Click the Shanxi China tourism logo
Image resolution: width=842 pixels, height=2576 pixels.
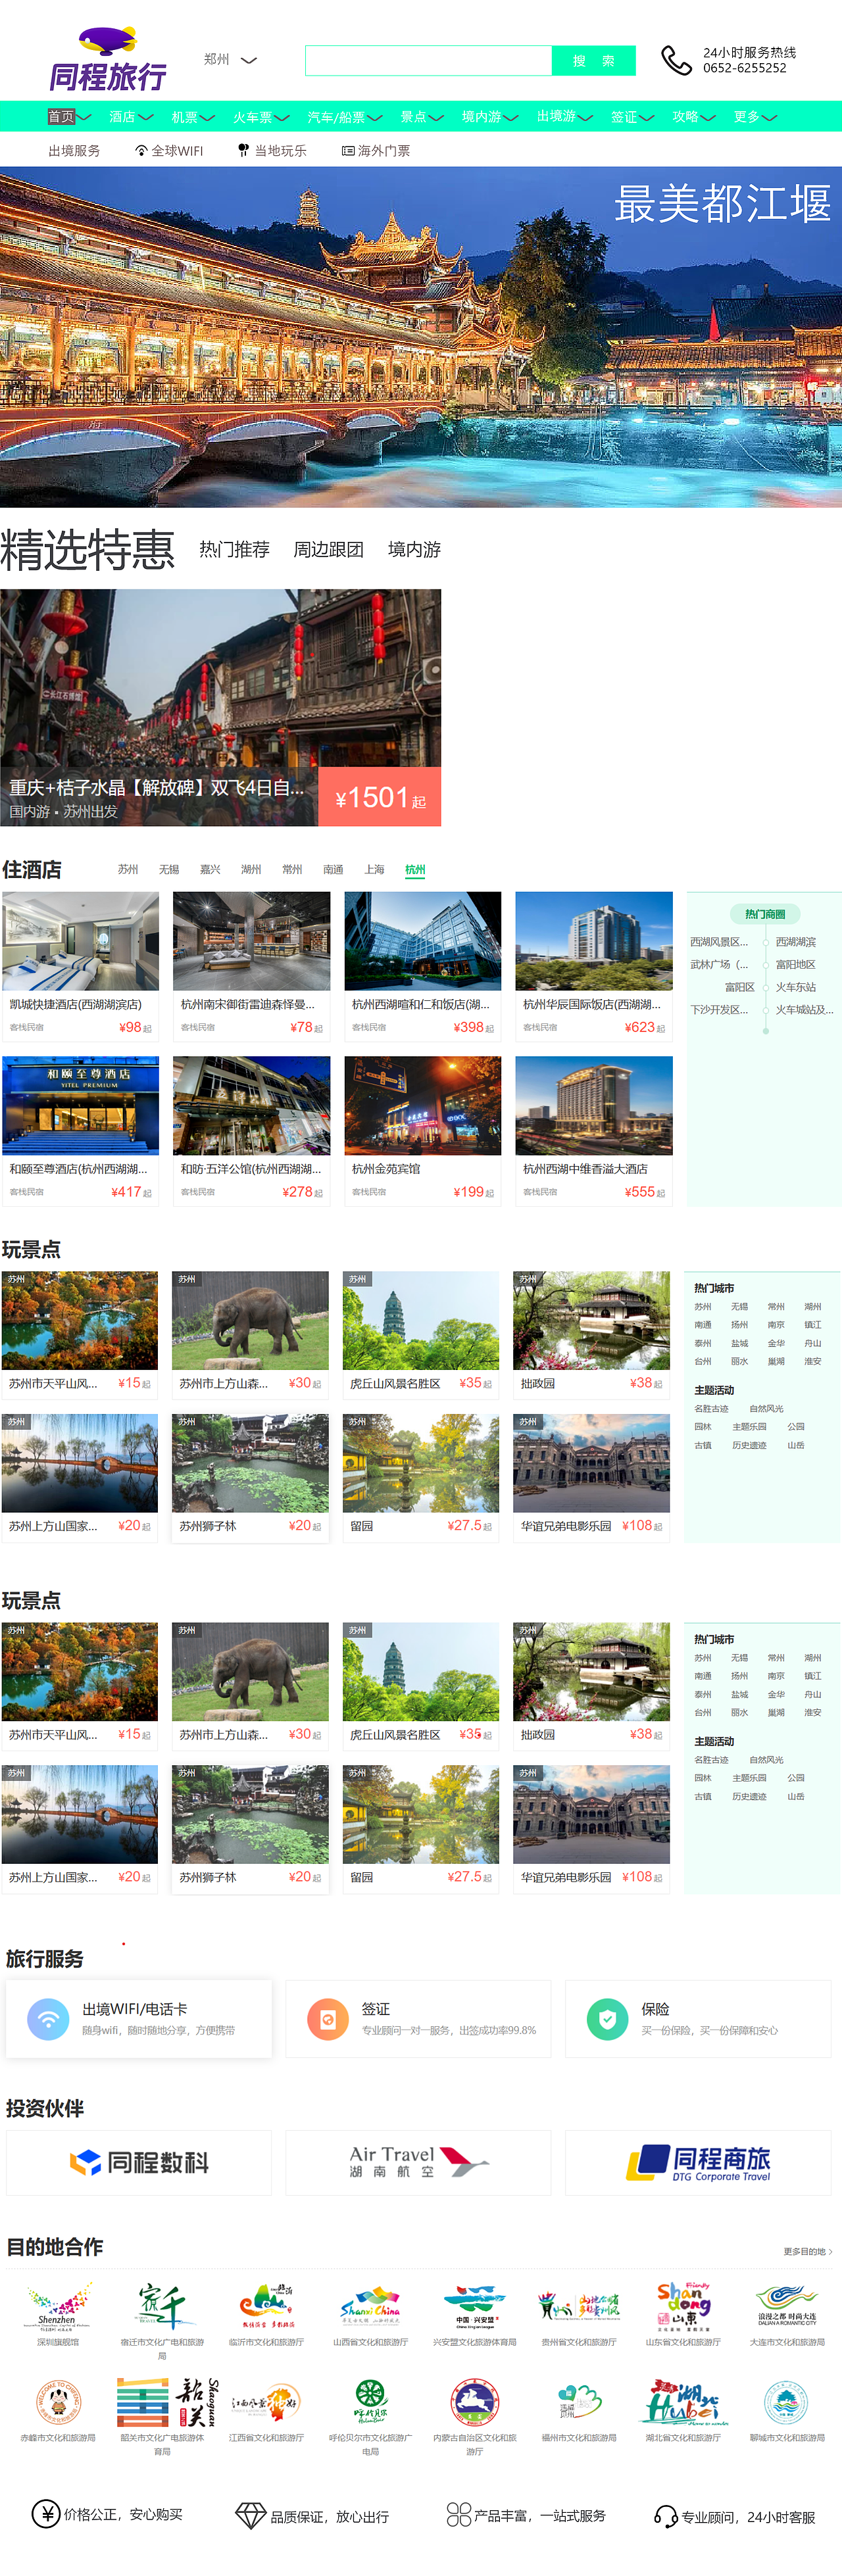pyautogui.click(x=370, y=2306)
